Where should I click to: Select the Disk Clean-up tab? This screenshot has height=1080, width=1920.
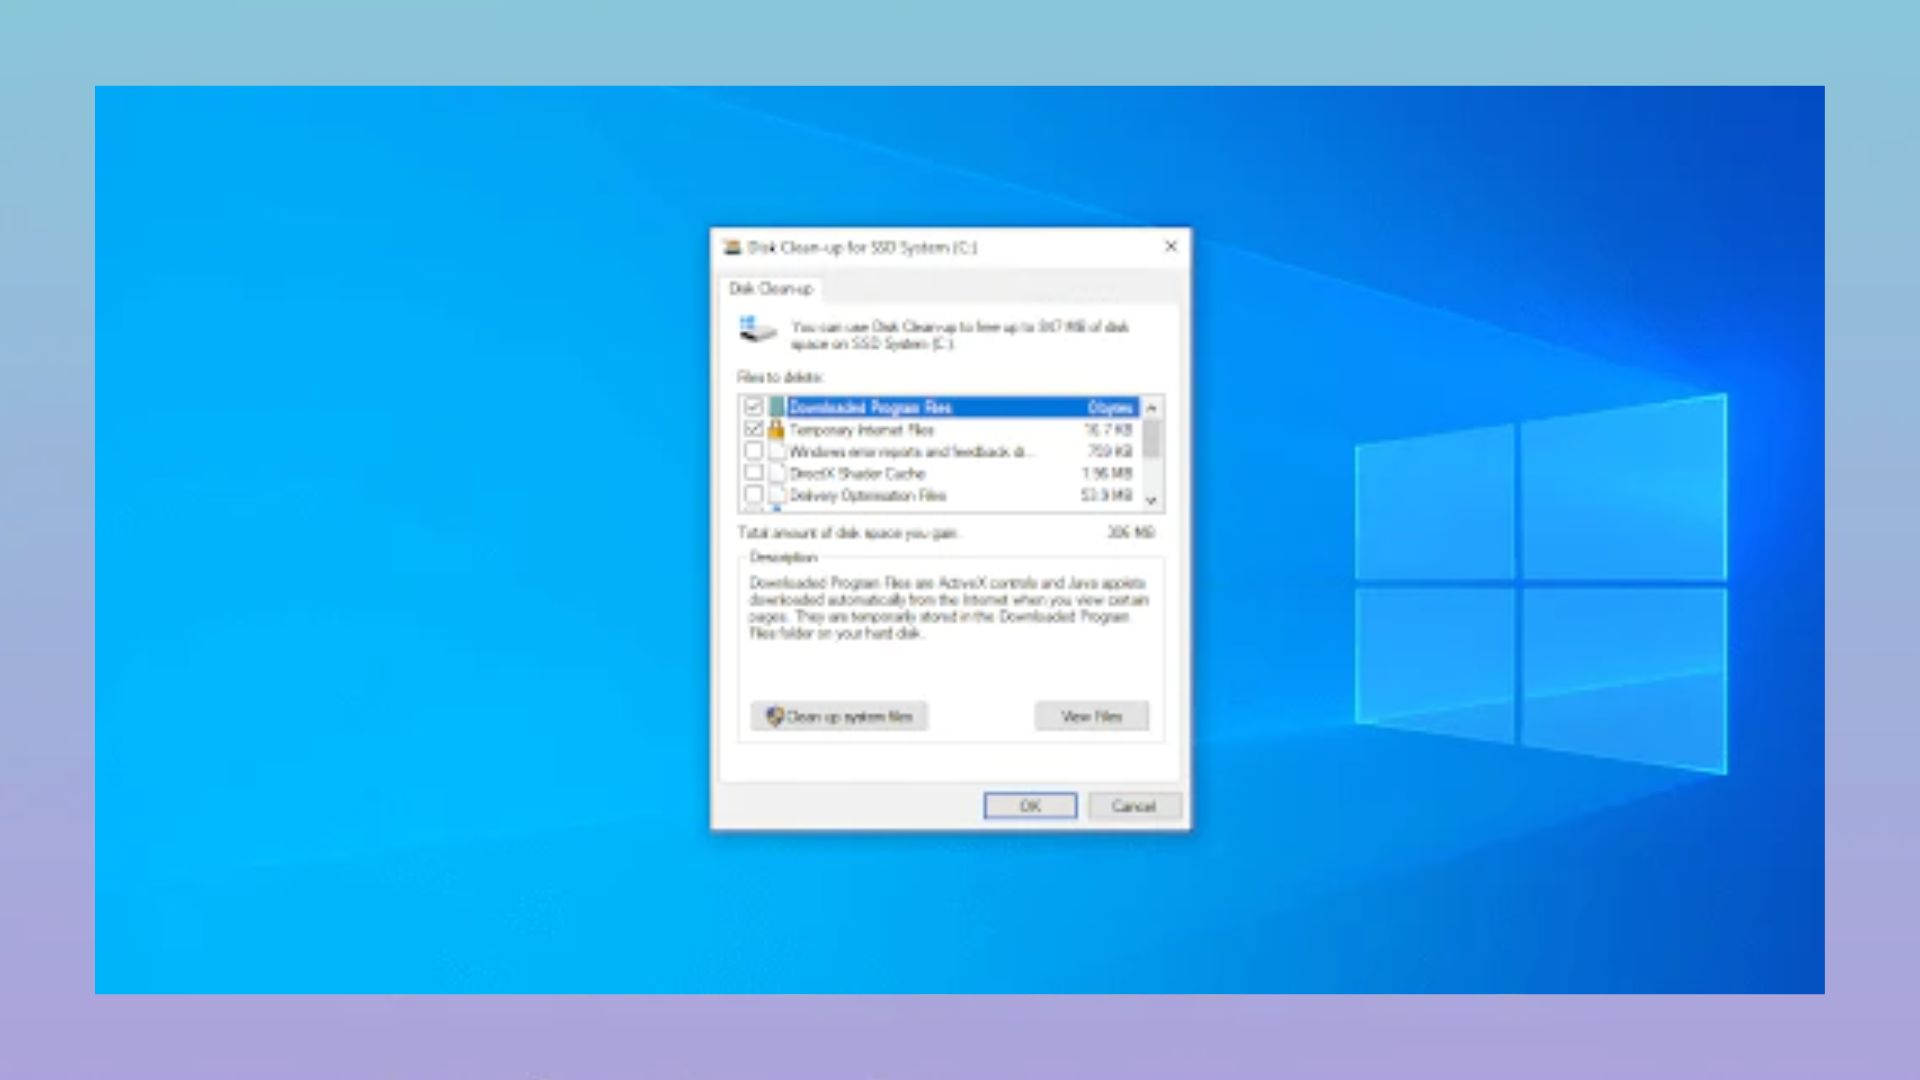[771, 289]
